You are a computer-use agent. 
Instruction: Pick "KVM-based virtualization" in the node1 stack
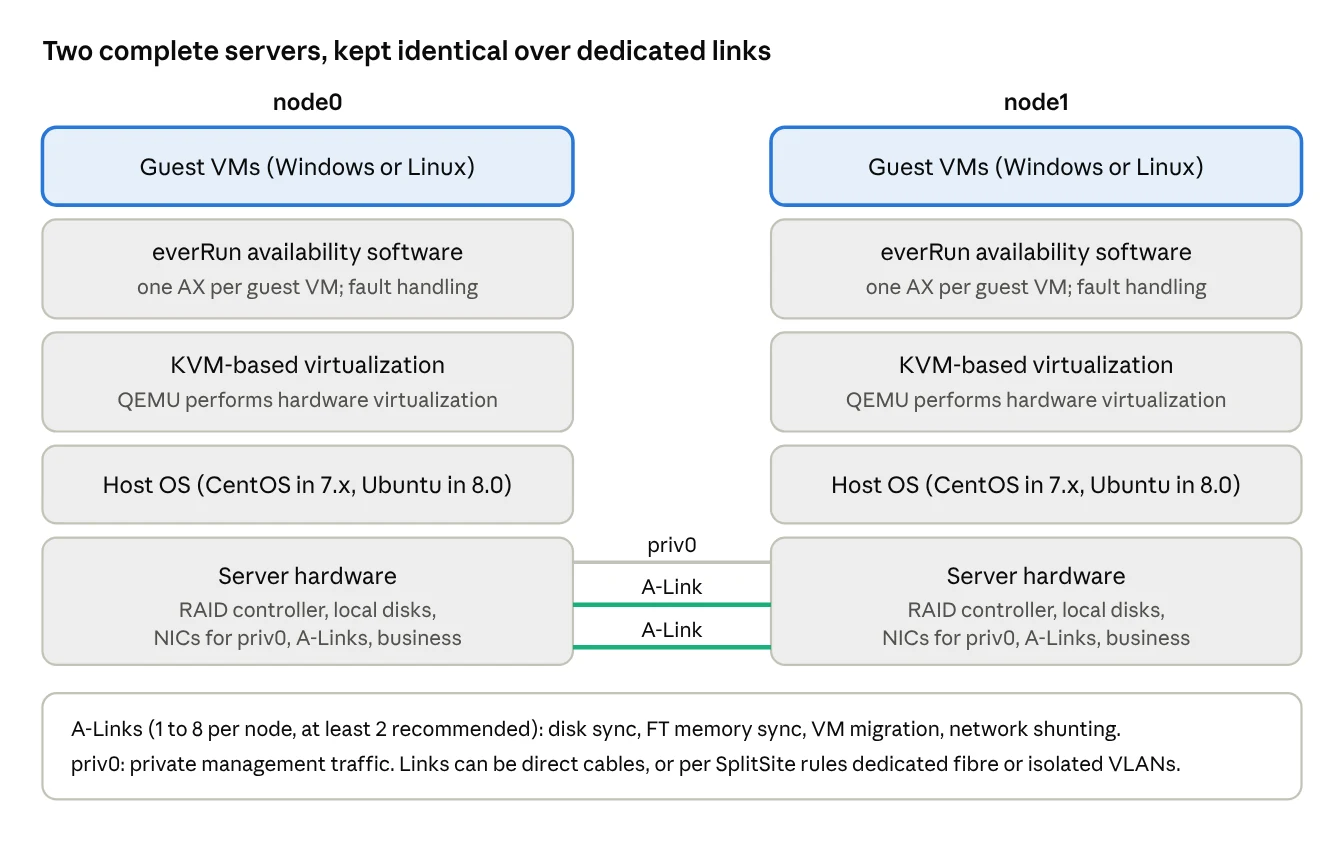[1036, 365]
